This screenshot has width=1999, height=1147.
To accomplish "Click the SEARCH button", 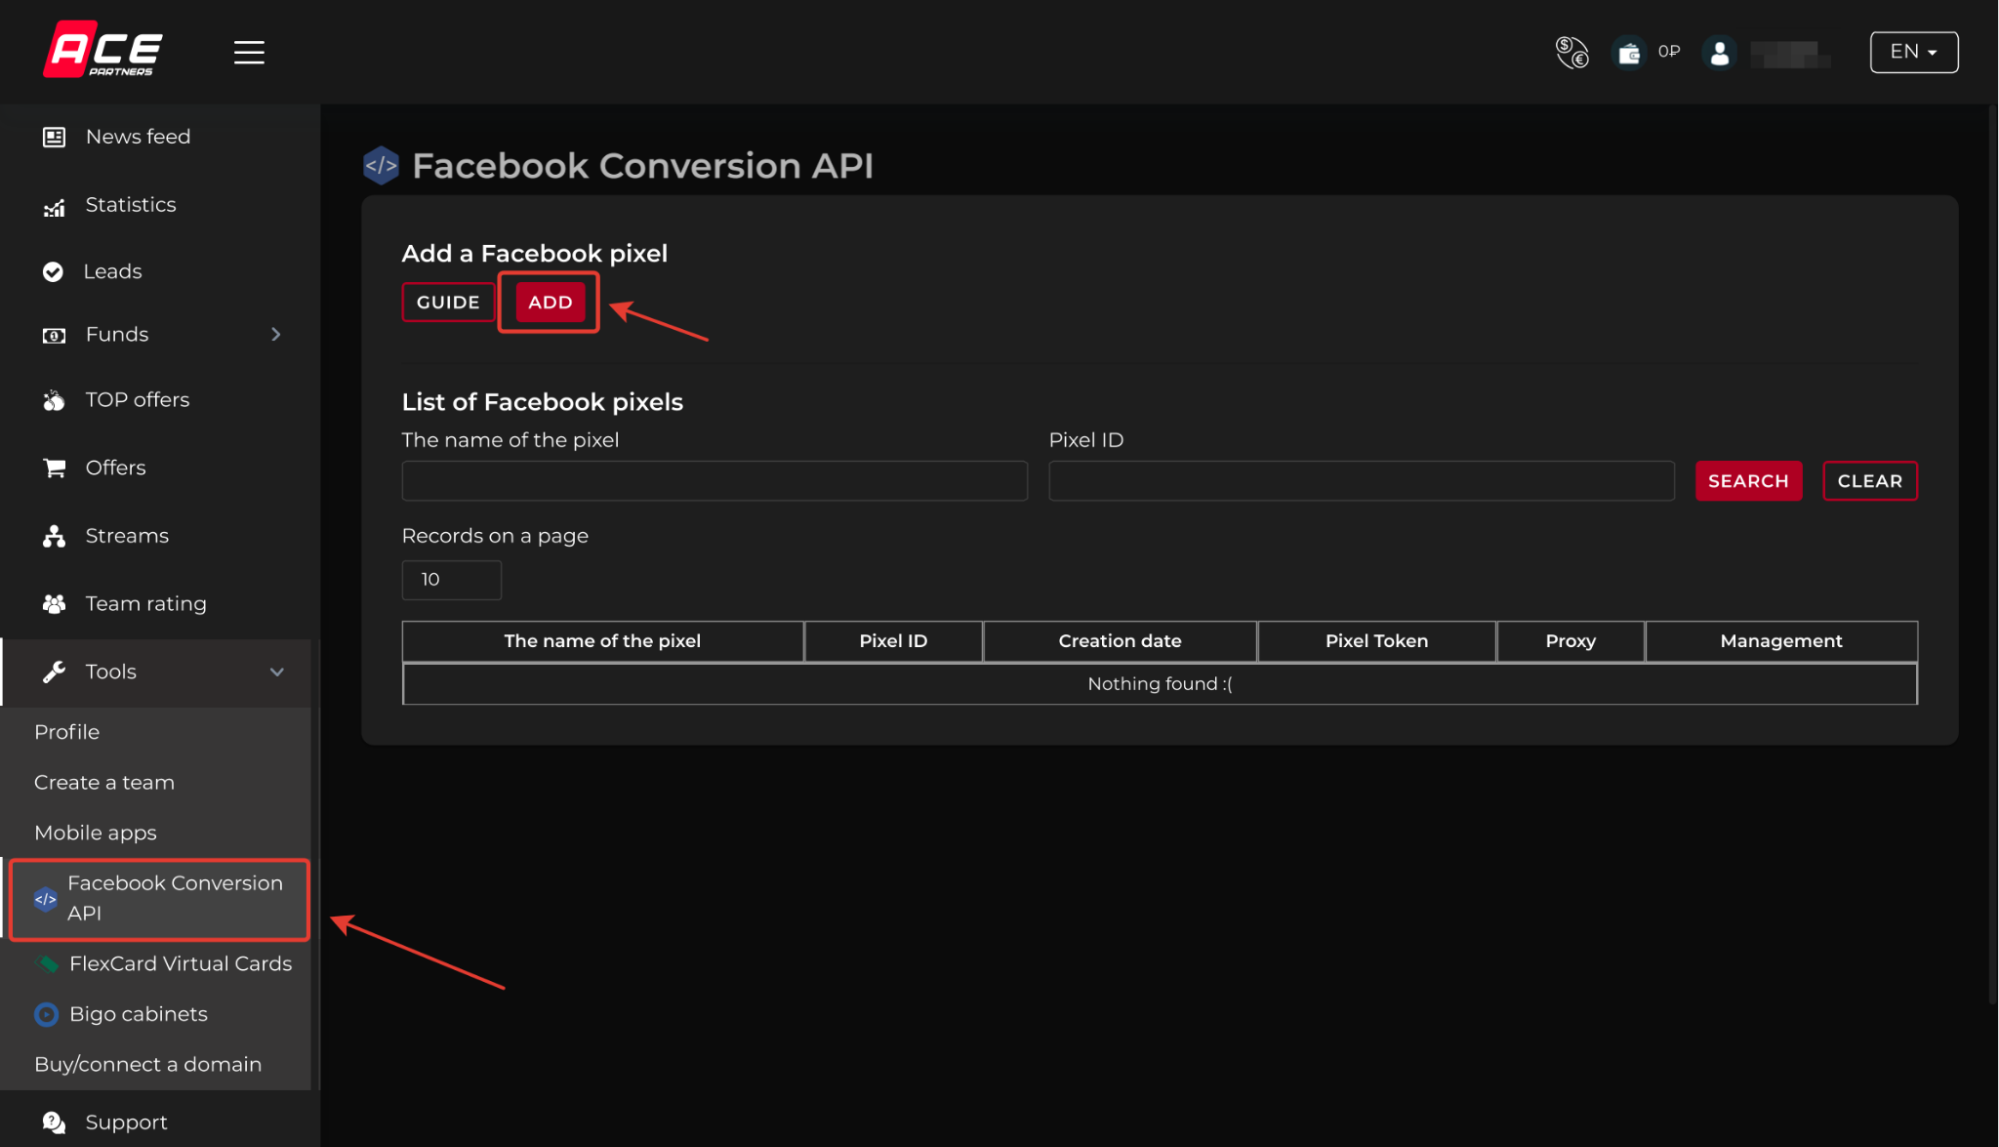I will 1748,481.
